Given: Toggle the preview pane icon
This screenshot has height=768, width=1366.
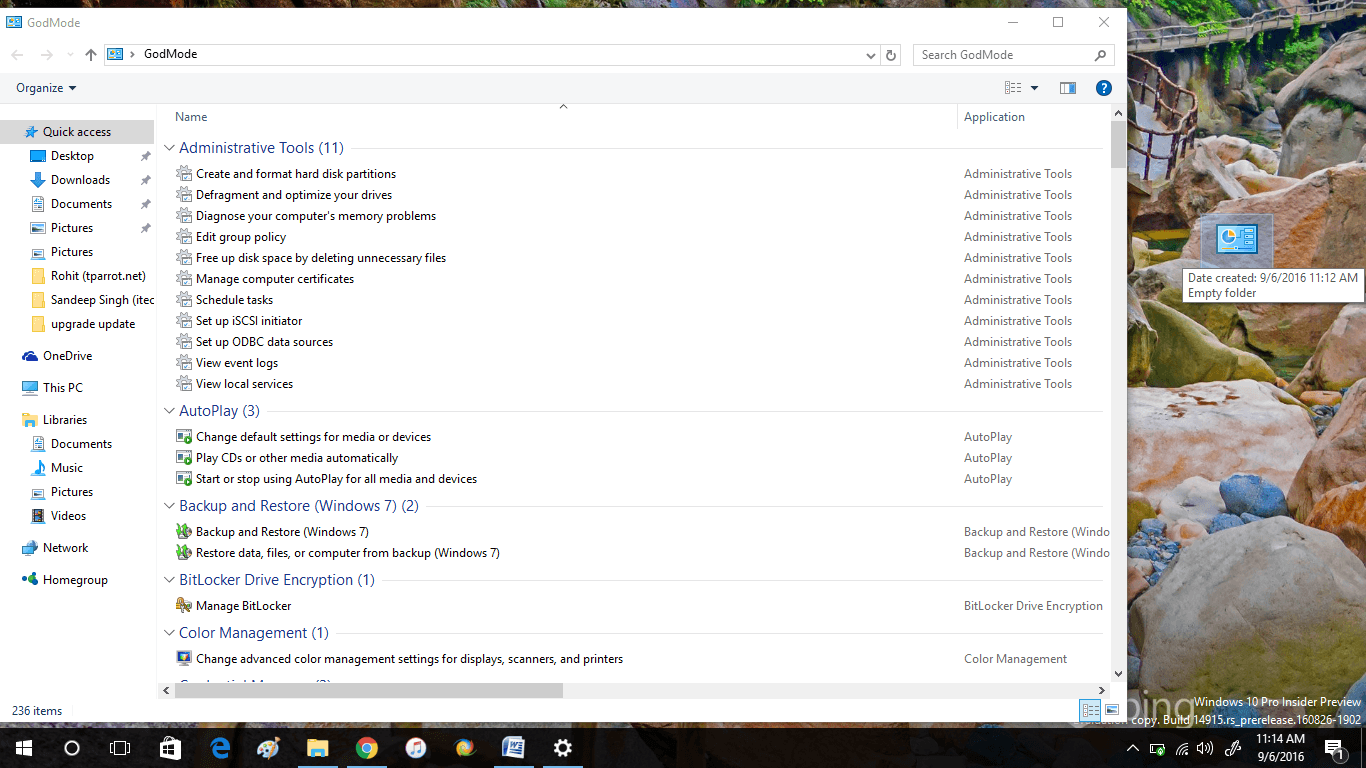Looking at the screenshot, I should click(x=1068, y=88).
